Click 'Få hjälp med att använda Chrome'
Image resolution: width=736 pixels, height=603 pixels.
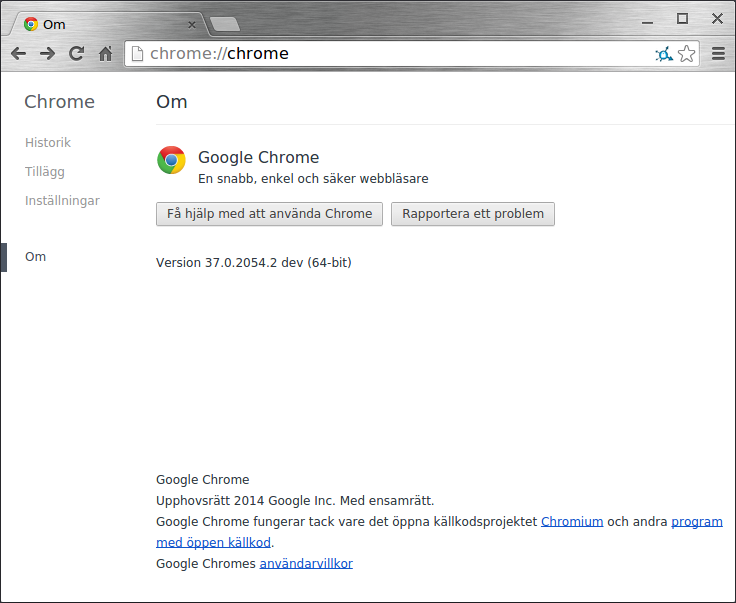click(x=269, y=214)
